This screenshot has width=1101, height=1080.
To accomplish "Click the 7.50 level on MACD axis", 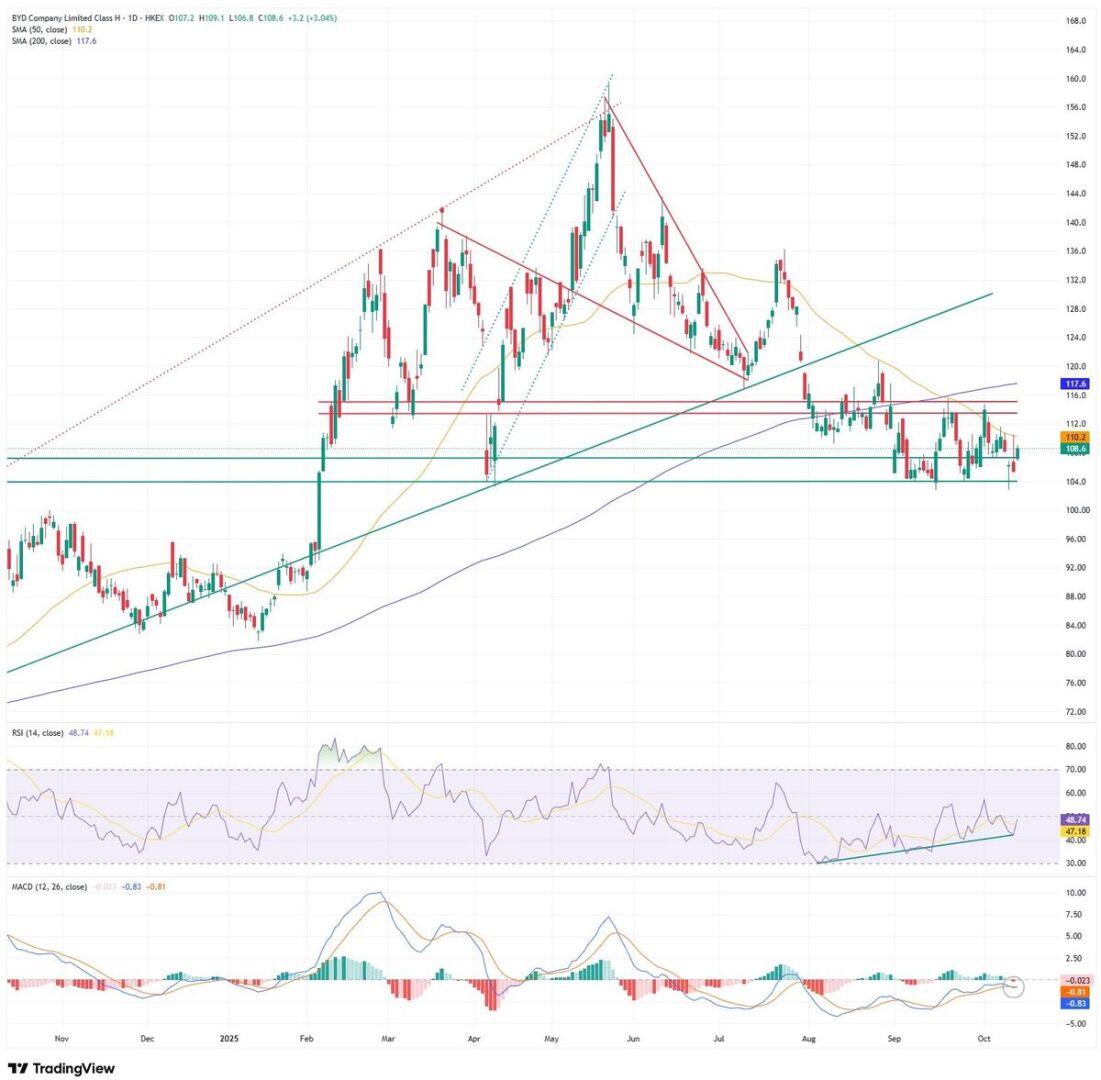I will point(1076,914).
